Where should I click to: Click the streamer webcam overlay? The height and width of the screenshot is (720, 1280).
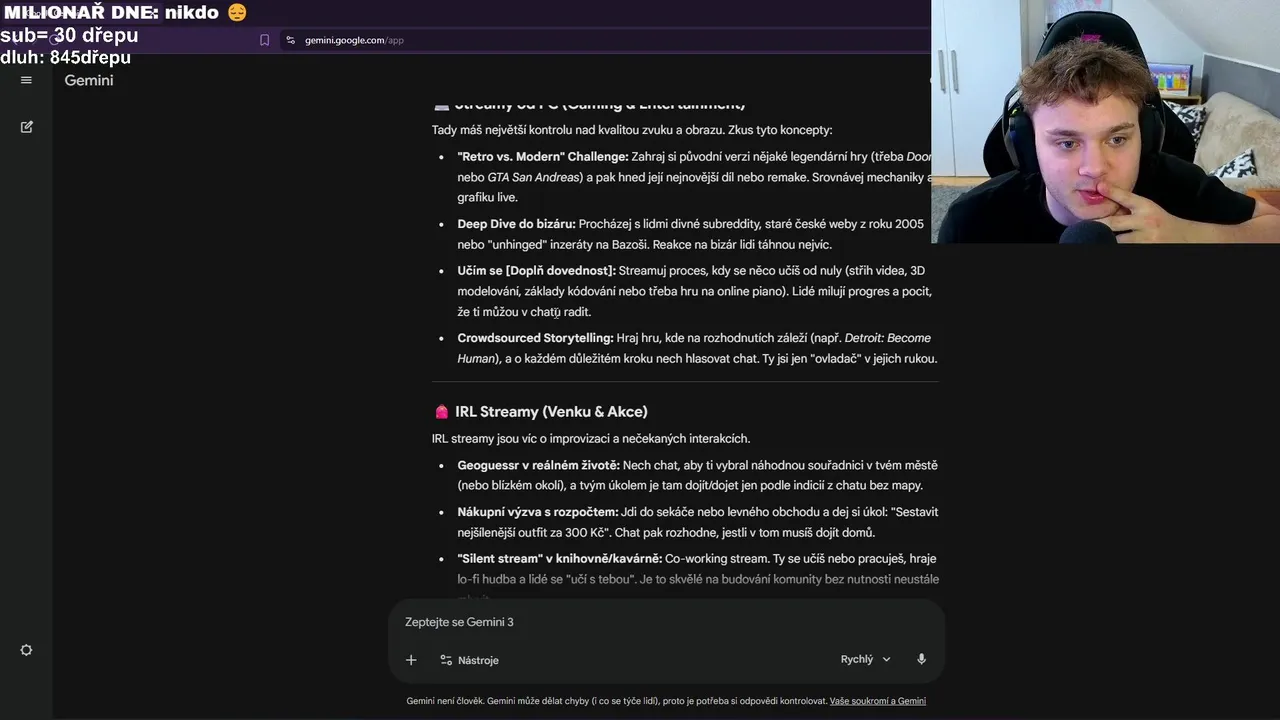1105,121
